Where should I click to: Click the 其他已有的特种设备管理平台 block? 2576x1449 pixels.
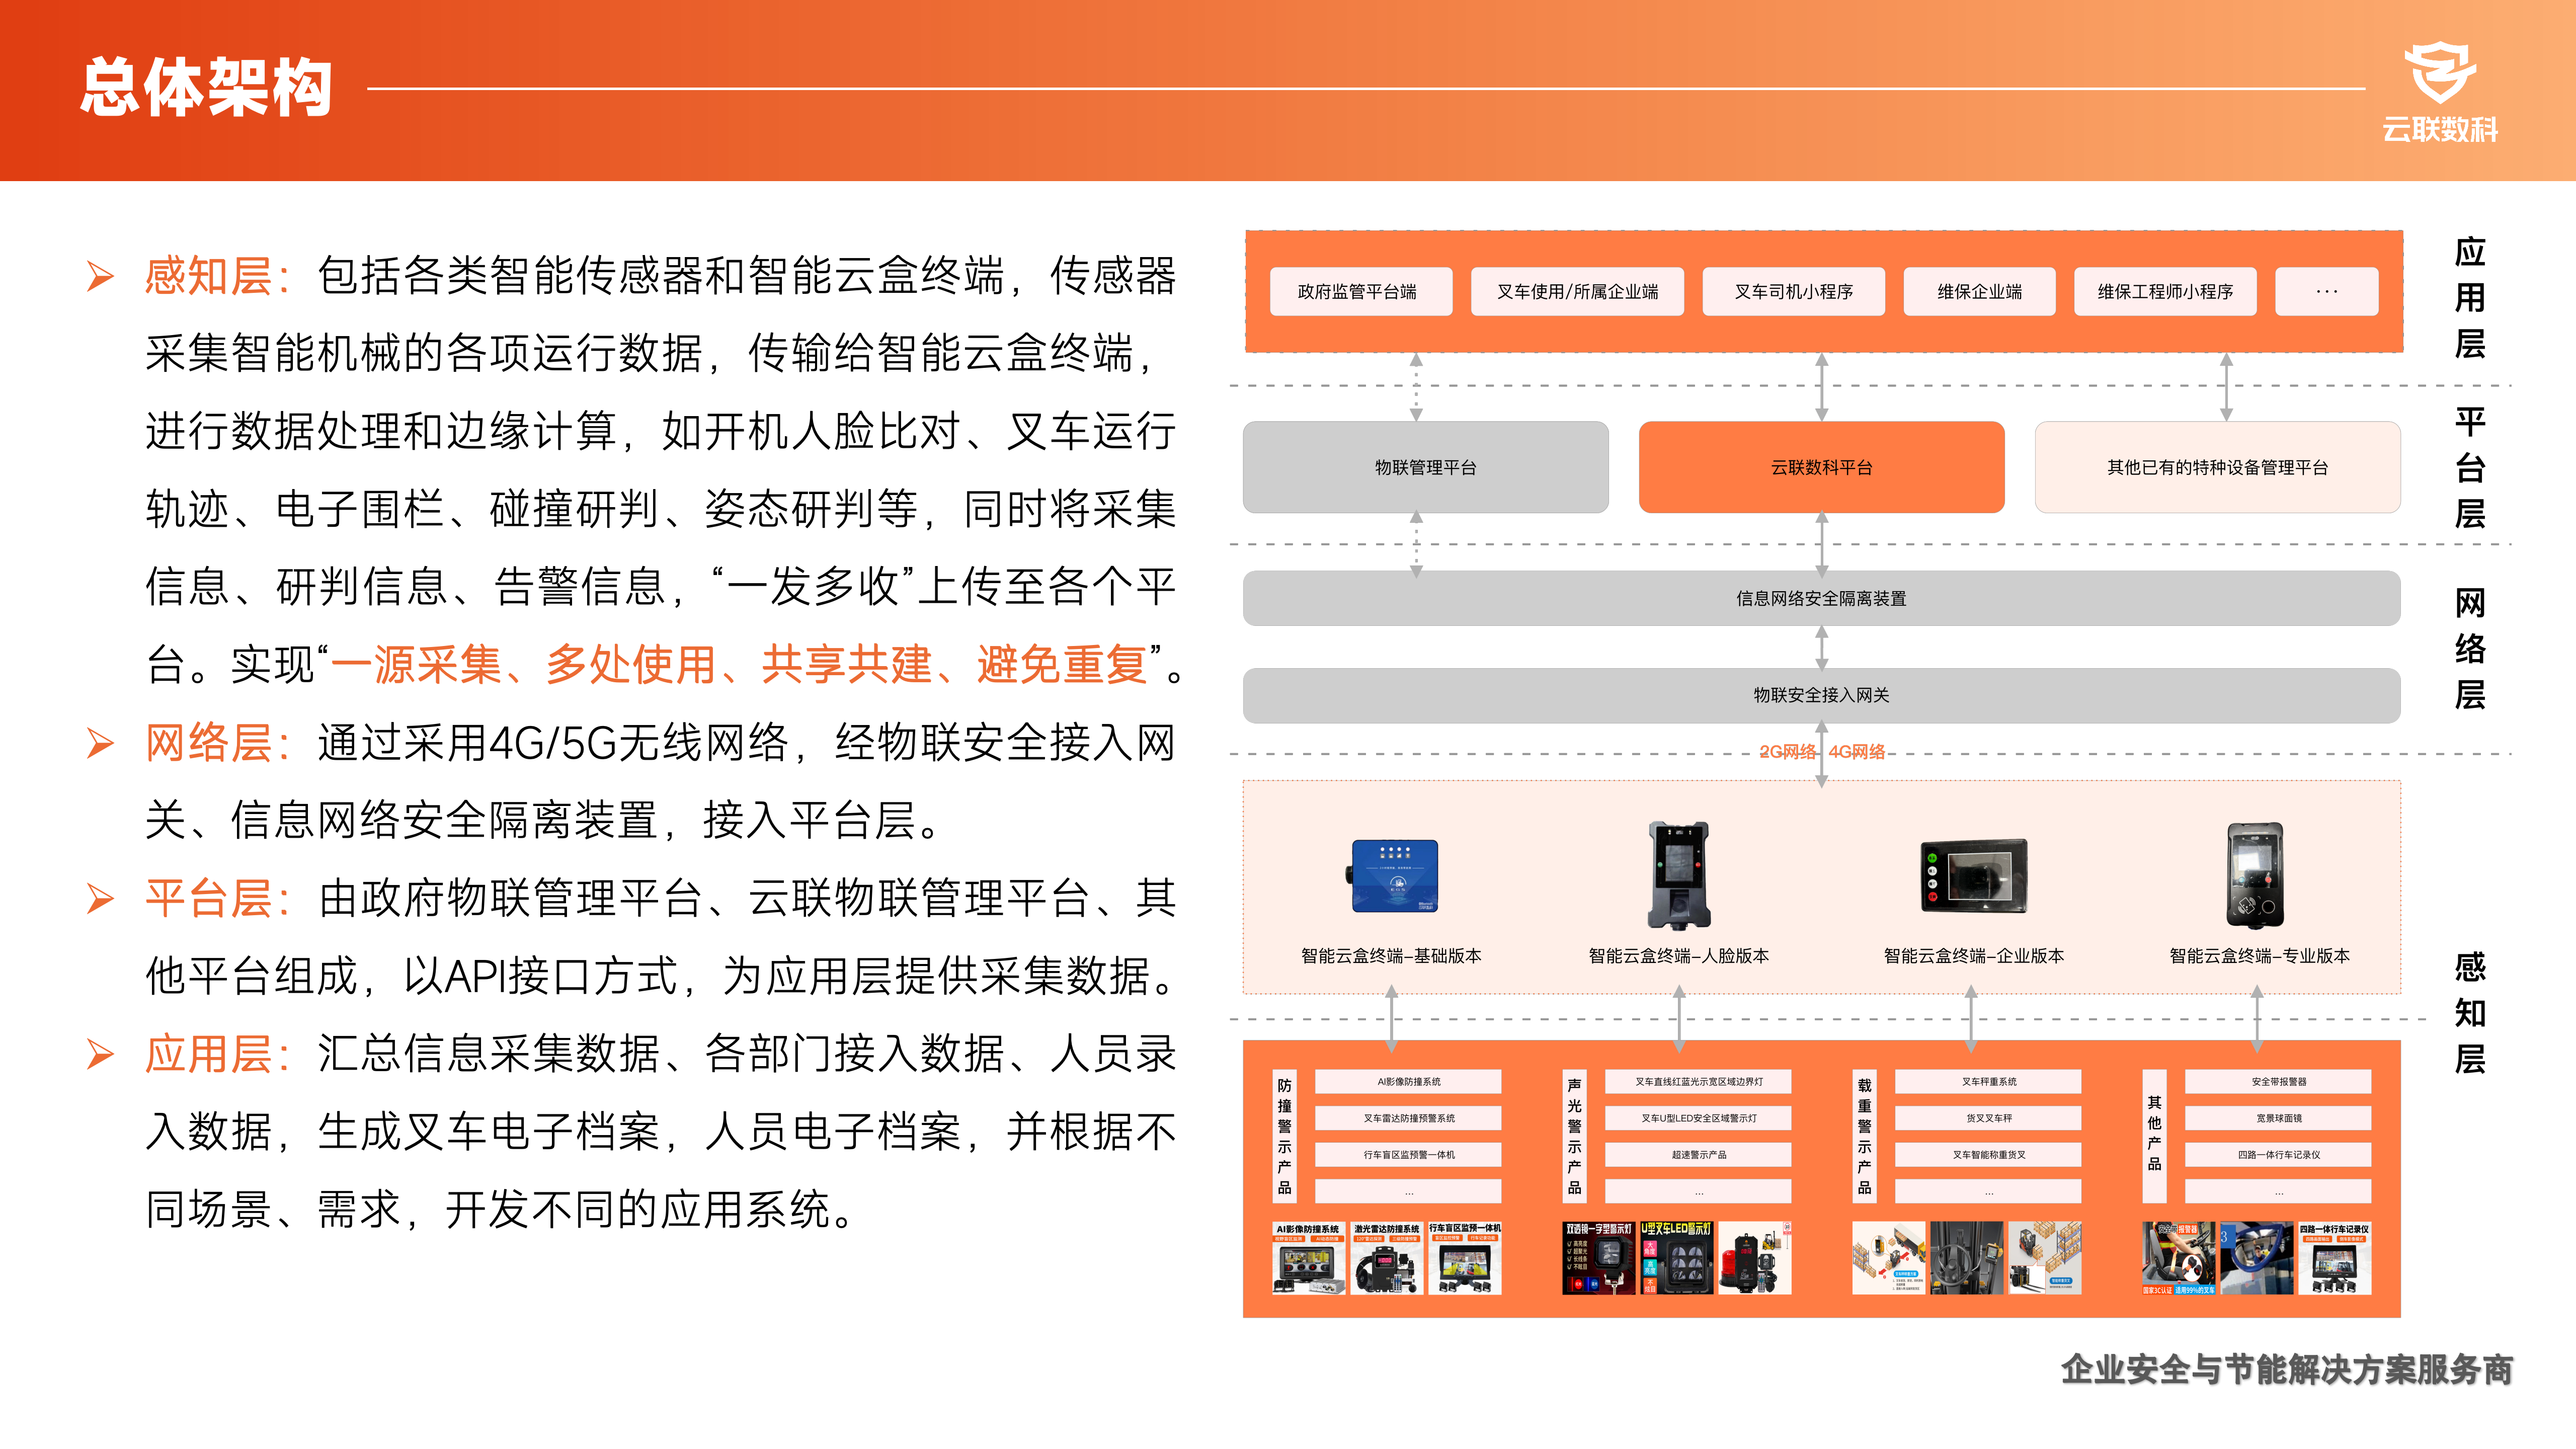(x=2217, y=467)
